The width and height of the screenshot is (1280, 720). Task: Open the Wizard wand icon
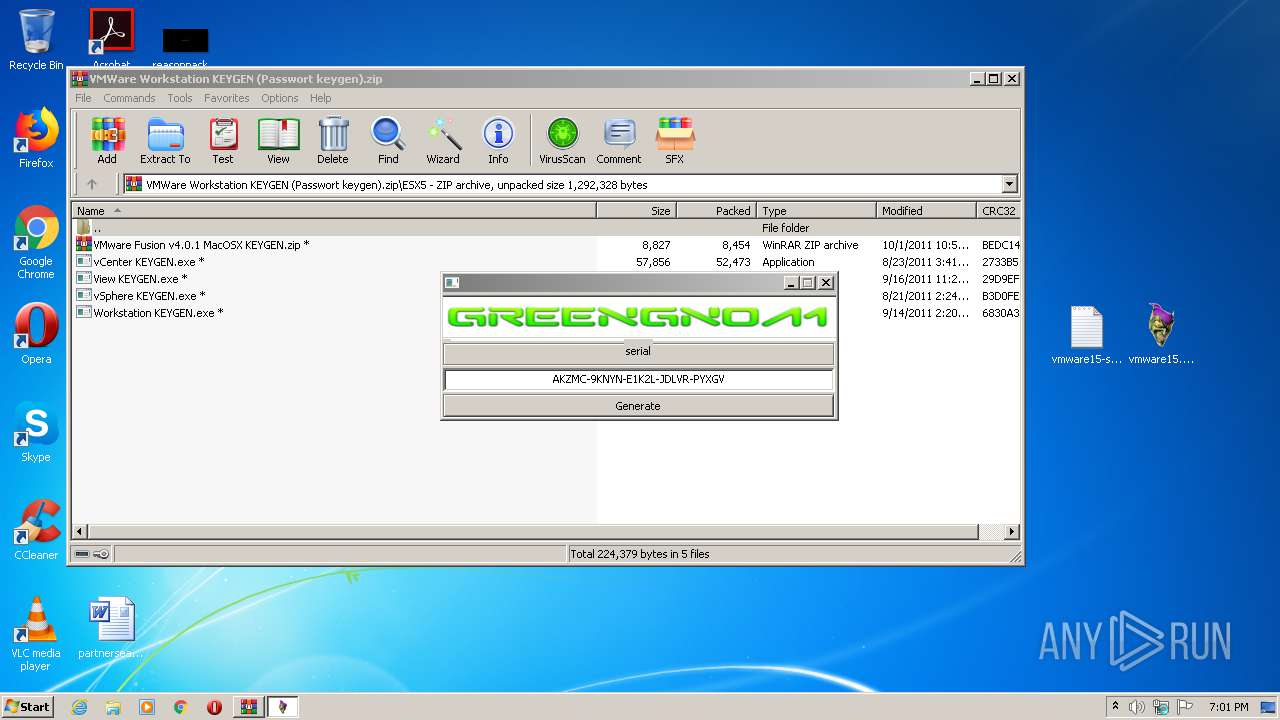pyautogui.click(x=443, y=140)
